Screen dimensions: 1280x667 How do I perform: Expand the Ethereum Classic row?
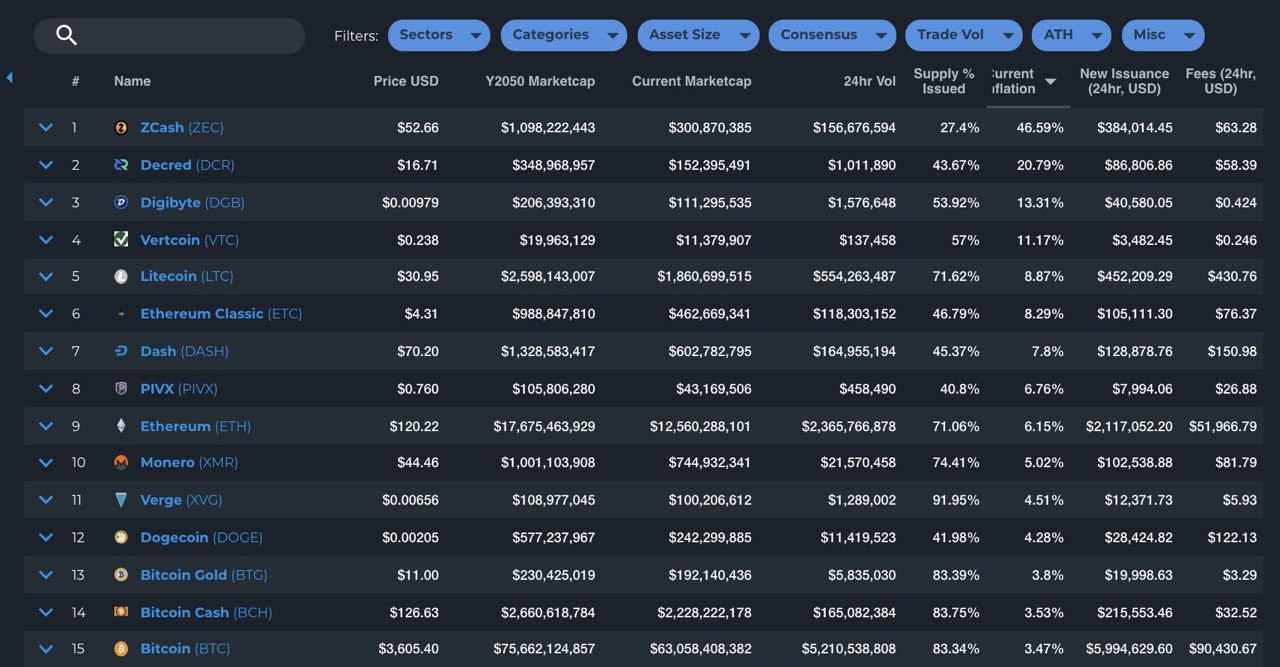[x=45, y=313]
